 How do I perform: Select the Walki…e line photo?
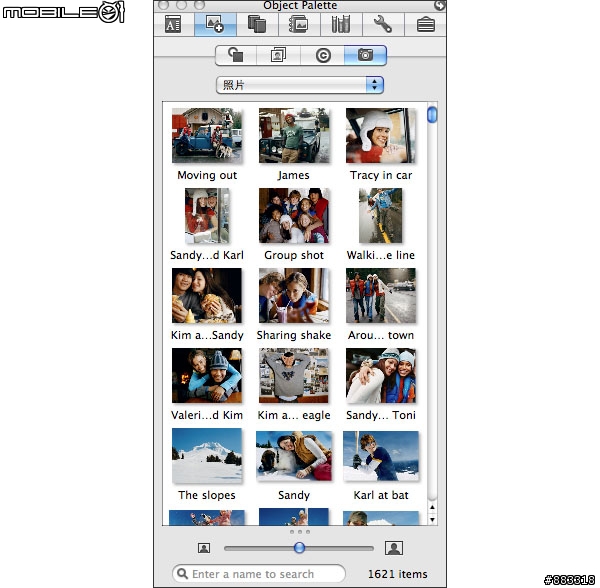pyautogui.click(x=381, y=215)
